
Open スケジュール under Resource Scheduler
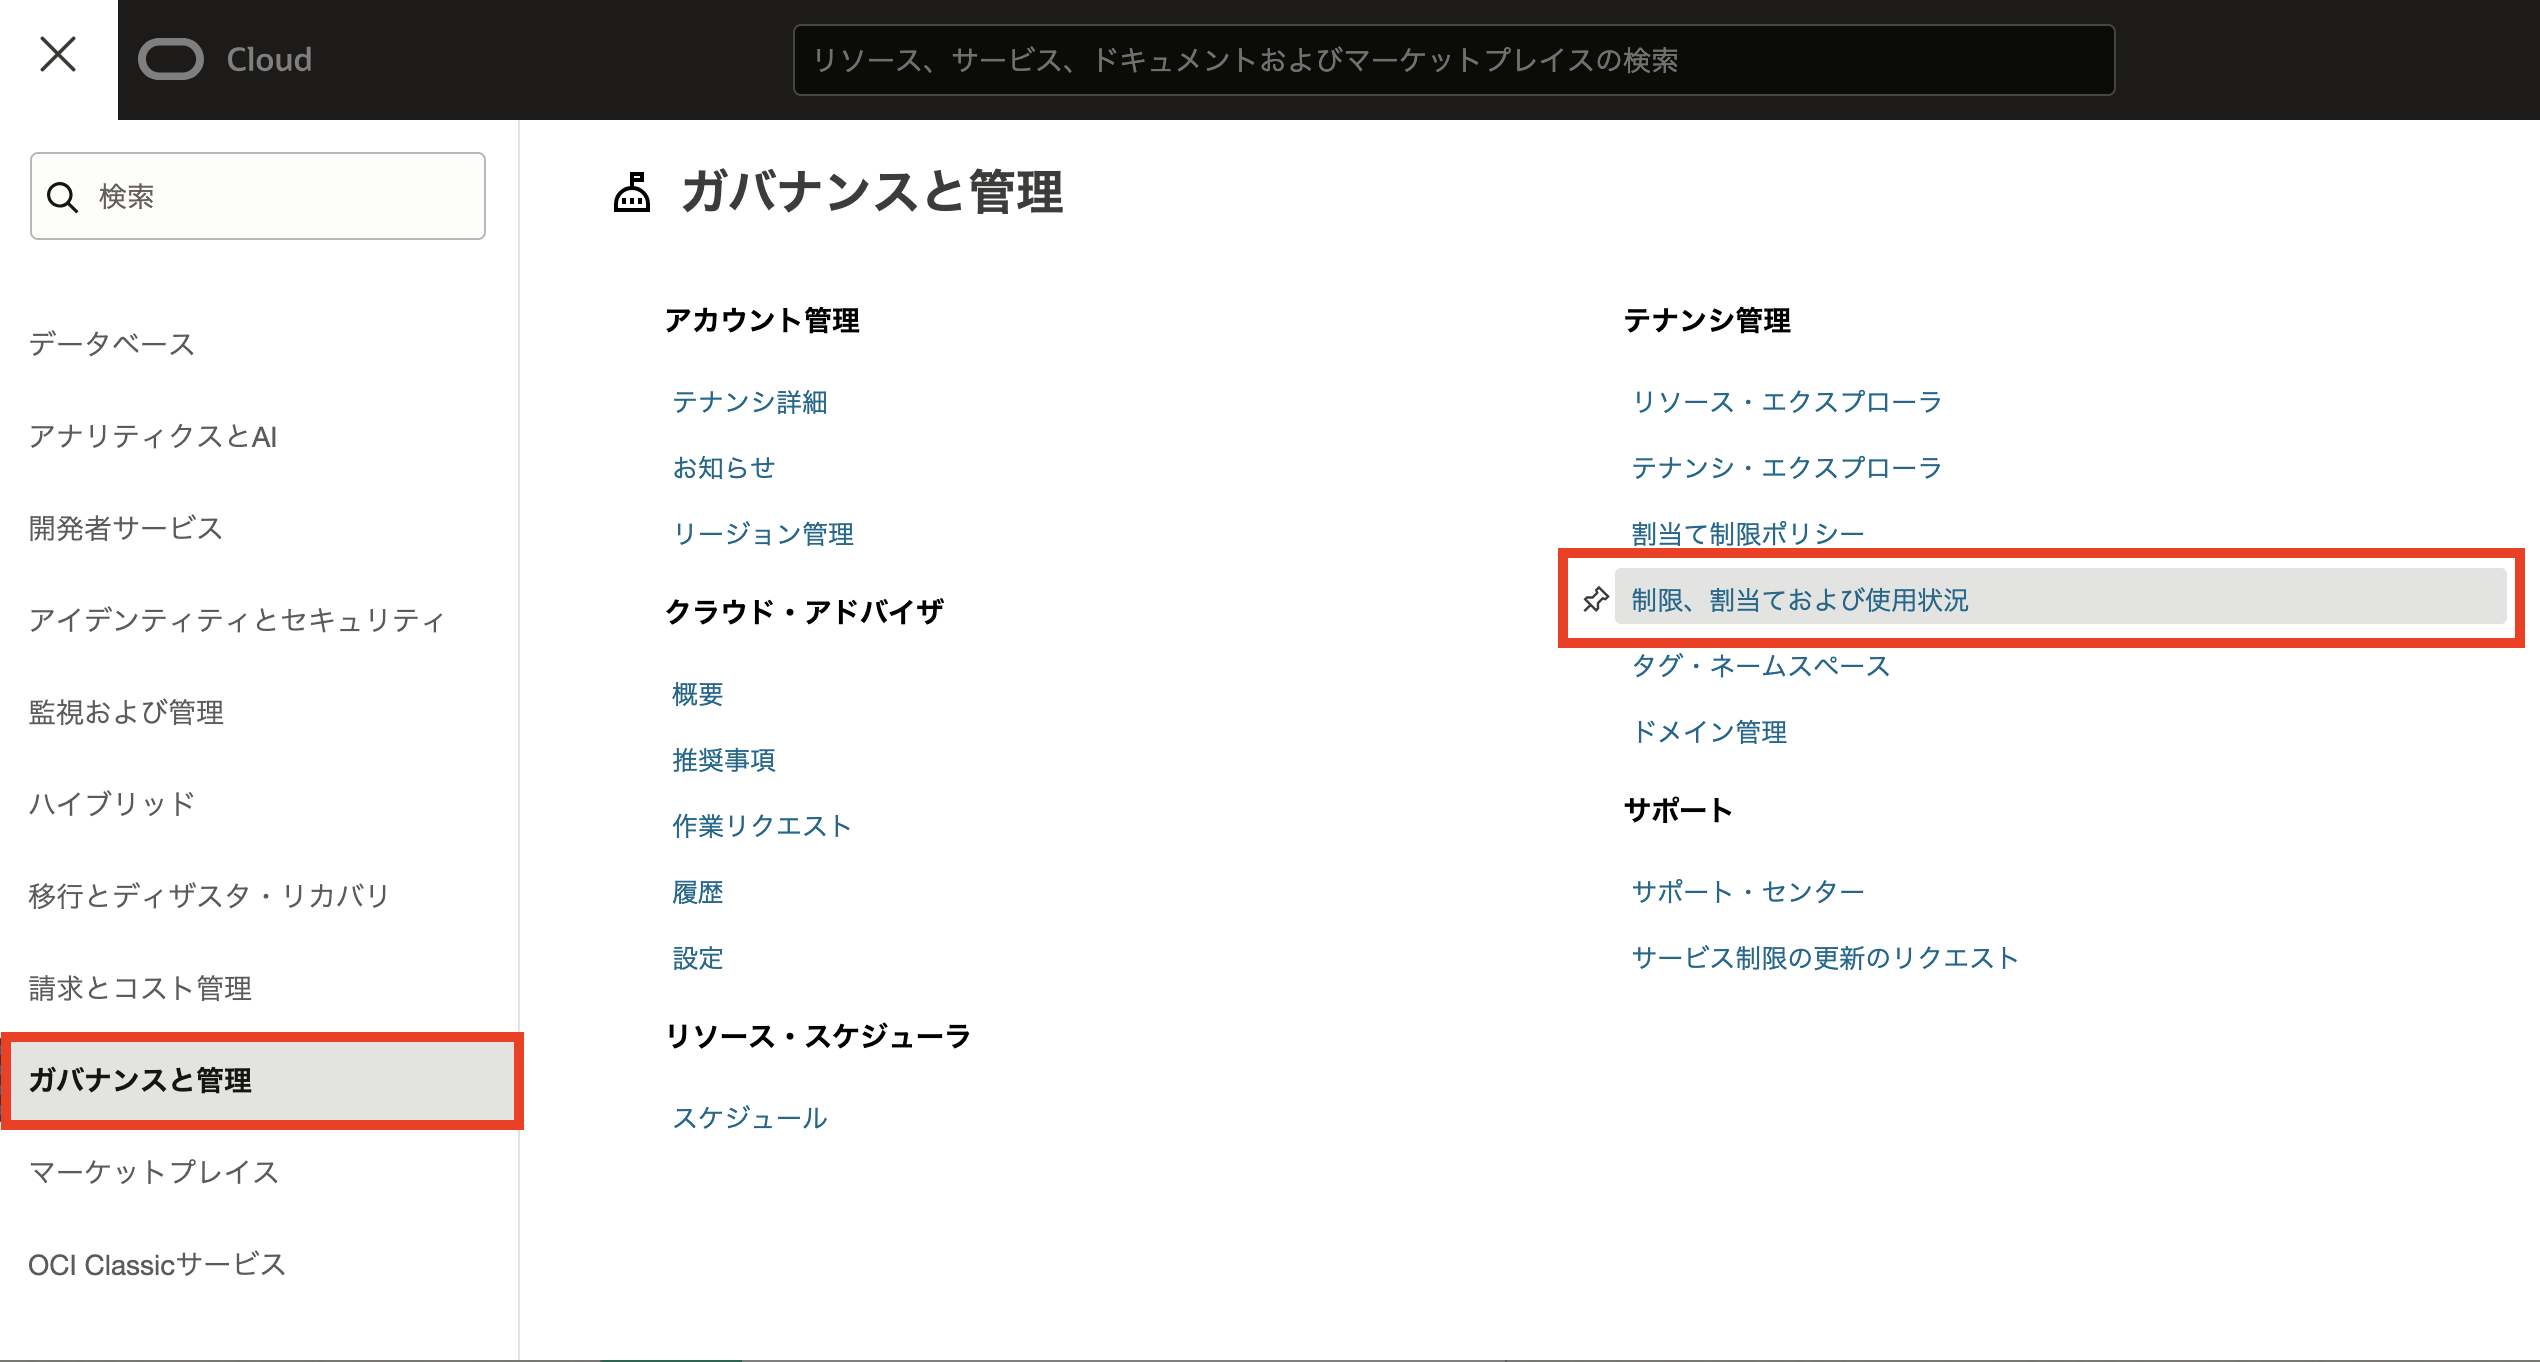tap(749, 1118)
